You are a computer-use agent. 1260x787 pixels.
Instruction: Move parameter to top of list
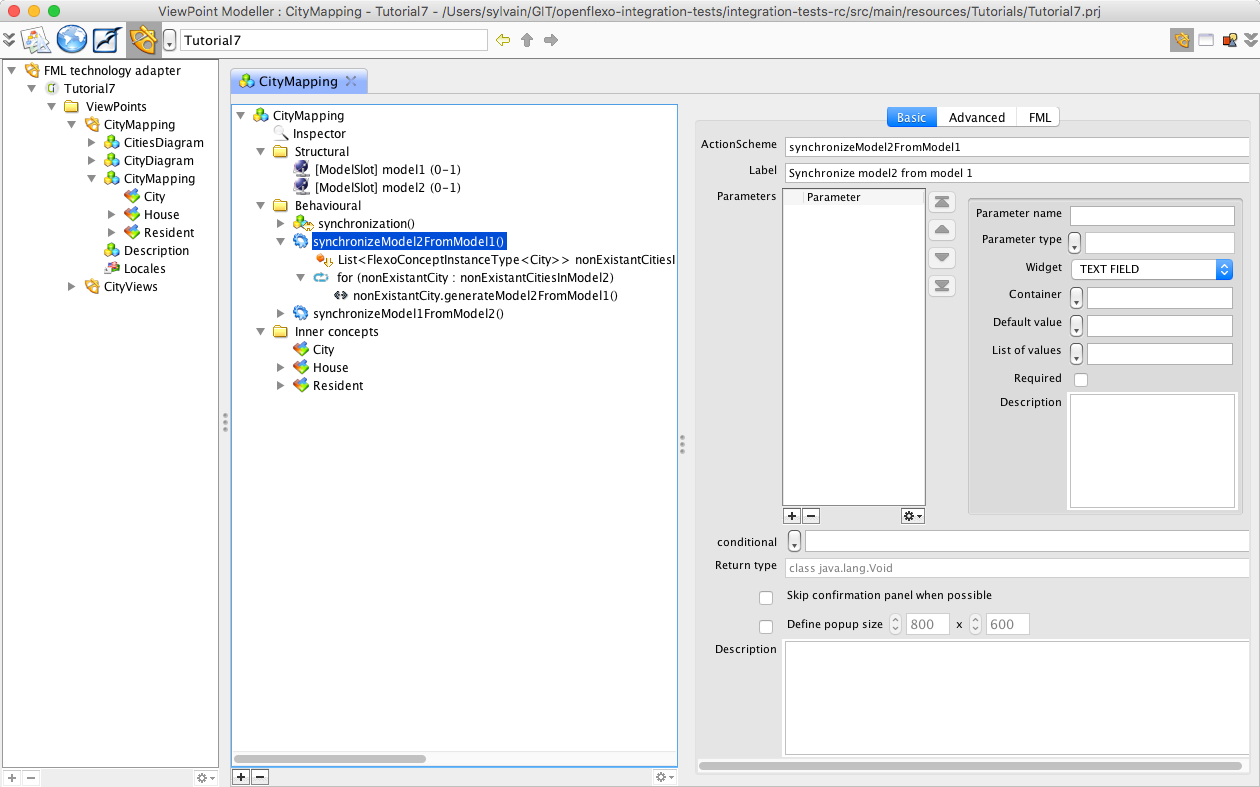[942, 202]
